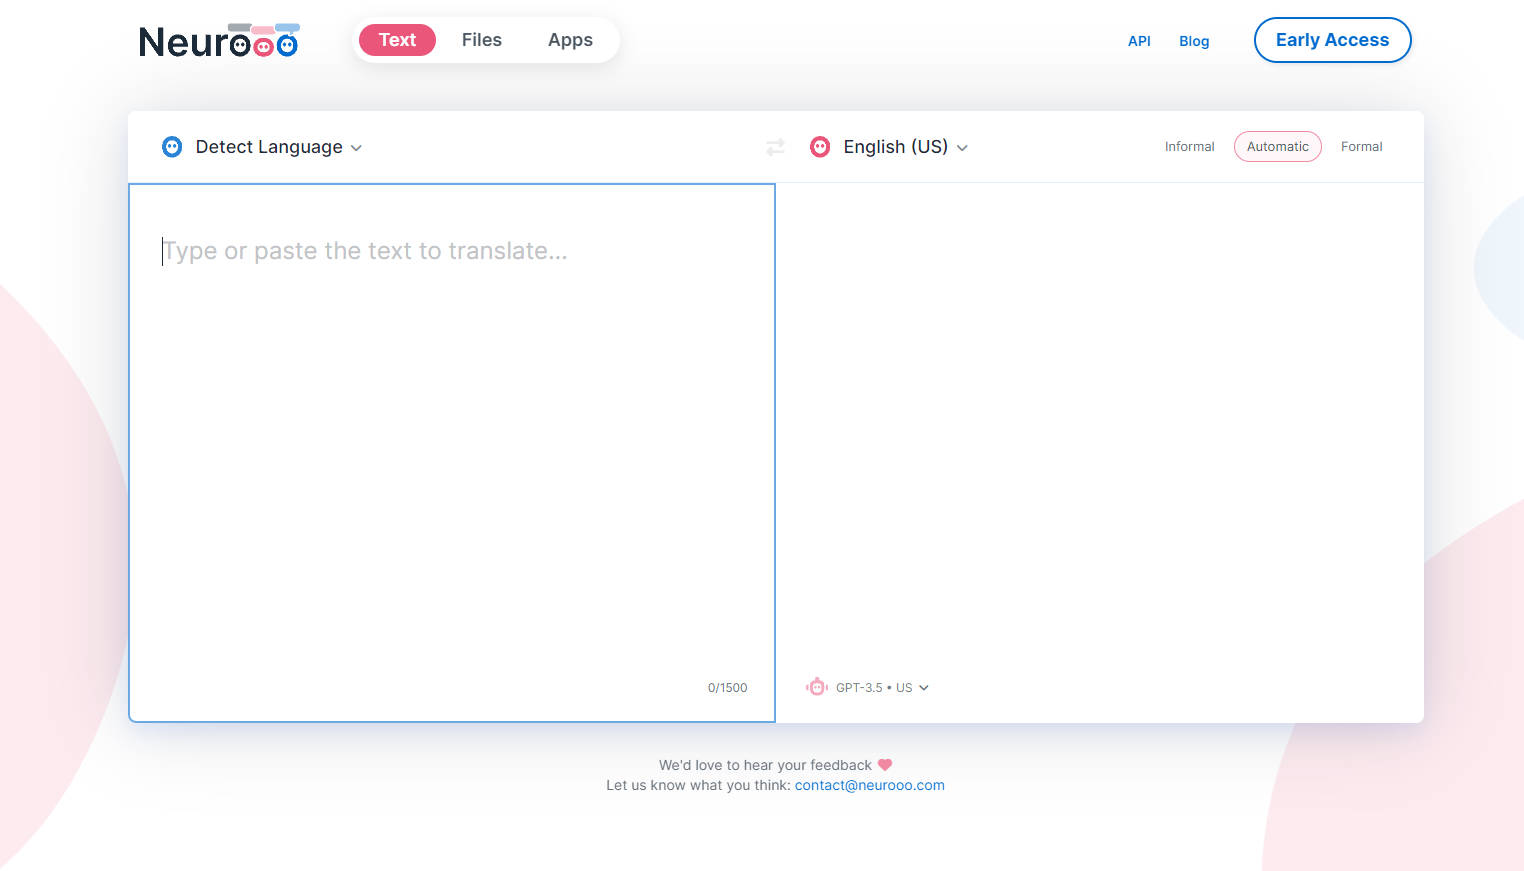Click the 0/1500 character counter

pyautogui.click(x=727, y=688)
